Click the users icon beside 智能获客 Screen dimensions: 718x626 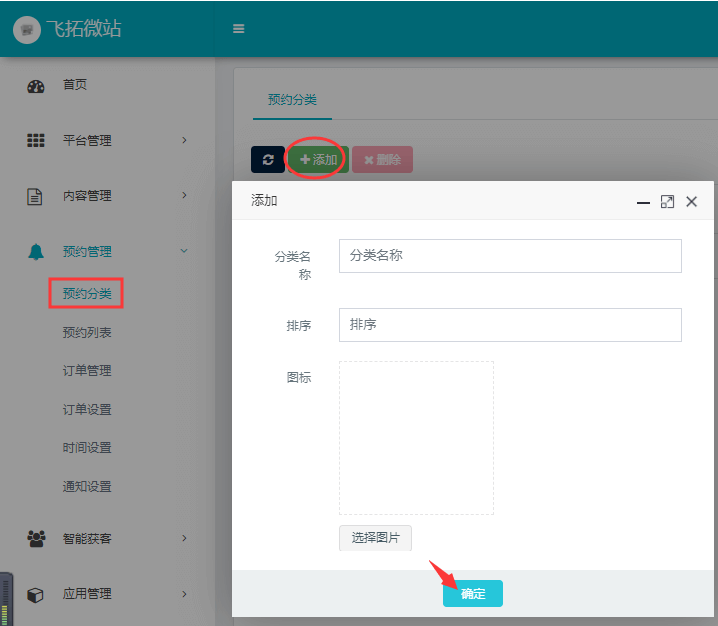[x=36, y=539]
